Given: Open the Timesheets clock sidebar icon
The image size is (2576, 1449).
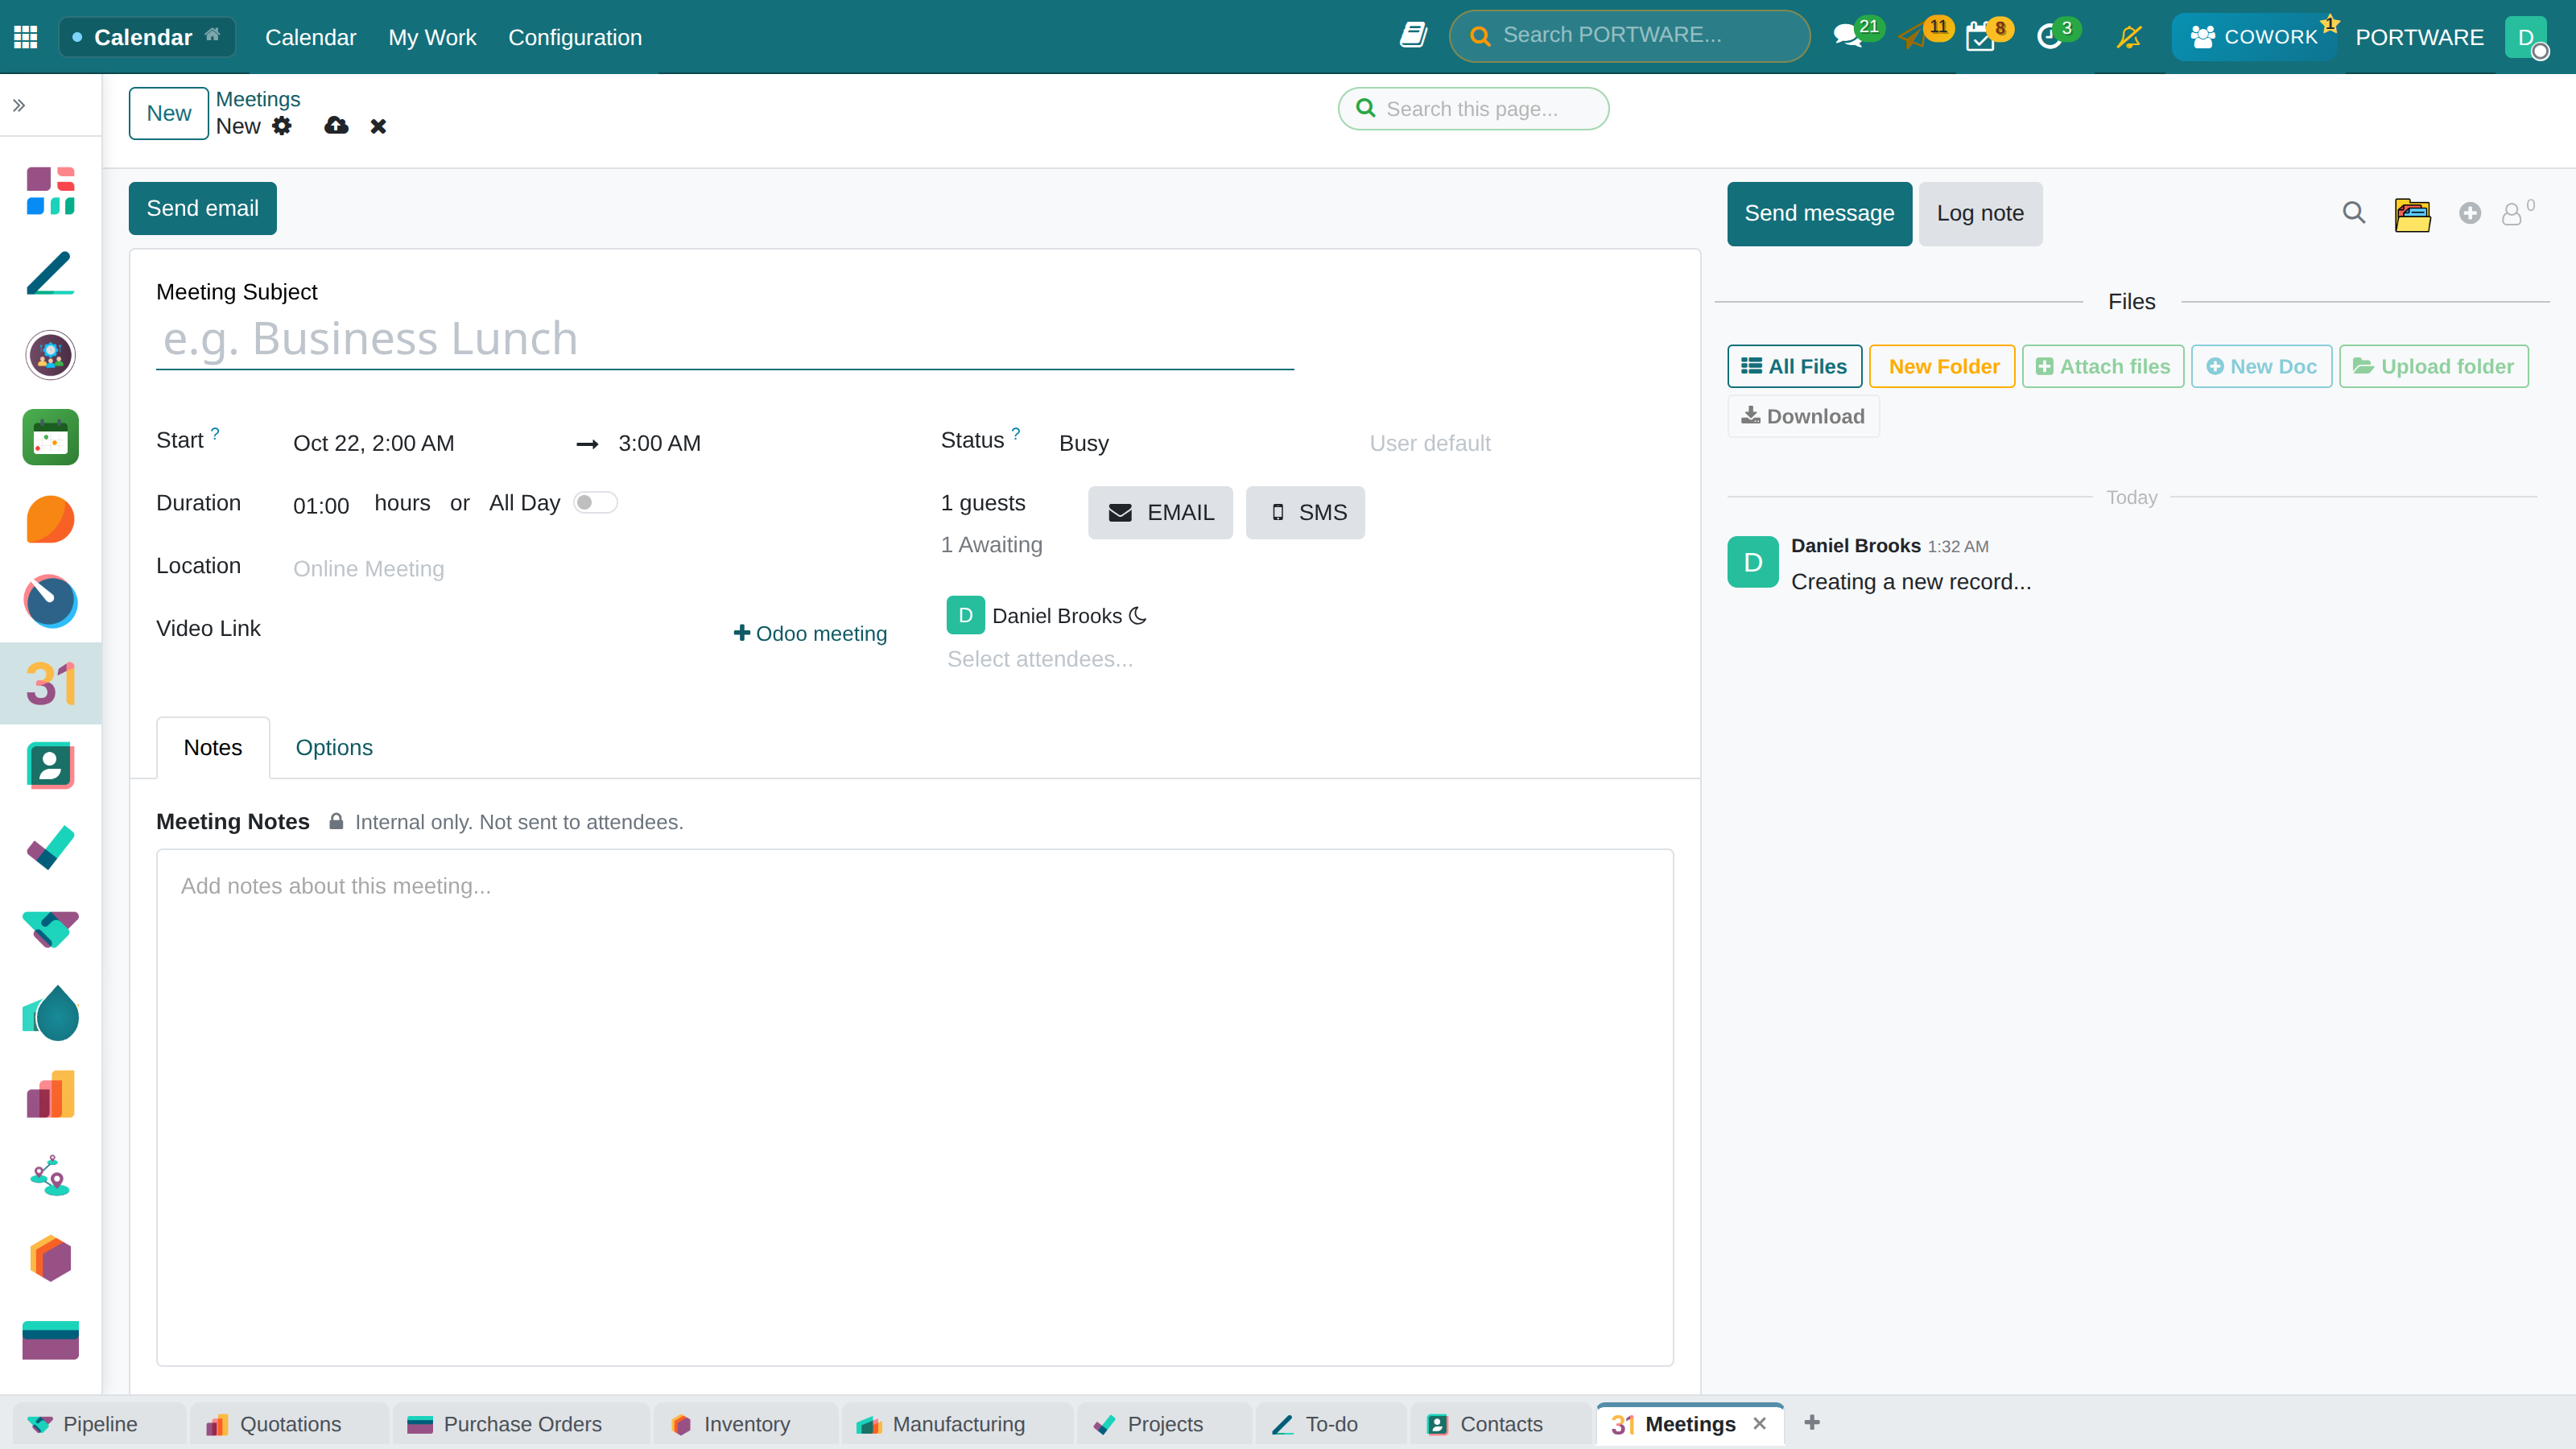Looking at the screenshot, I should coord(50,601).
